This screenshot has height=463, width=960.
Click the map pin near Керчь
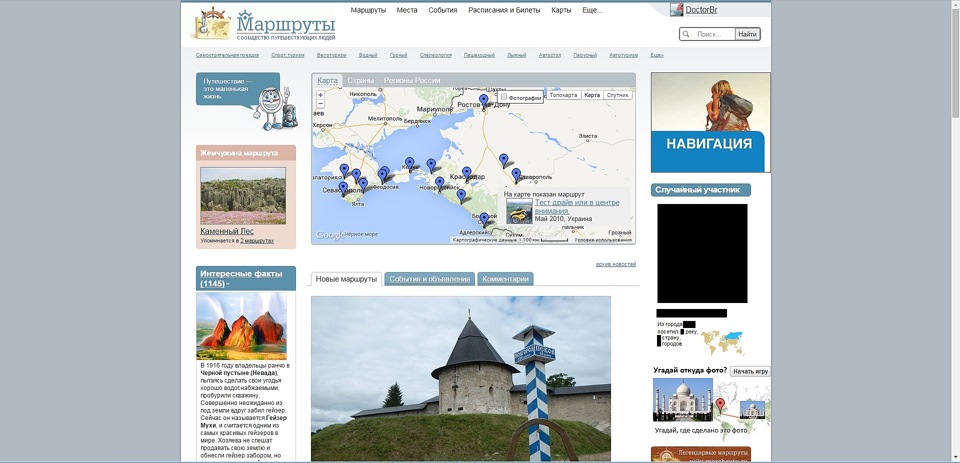410,164
